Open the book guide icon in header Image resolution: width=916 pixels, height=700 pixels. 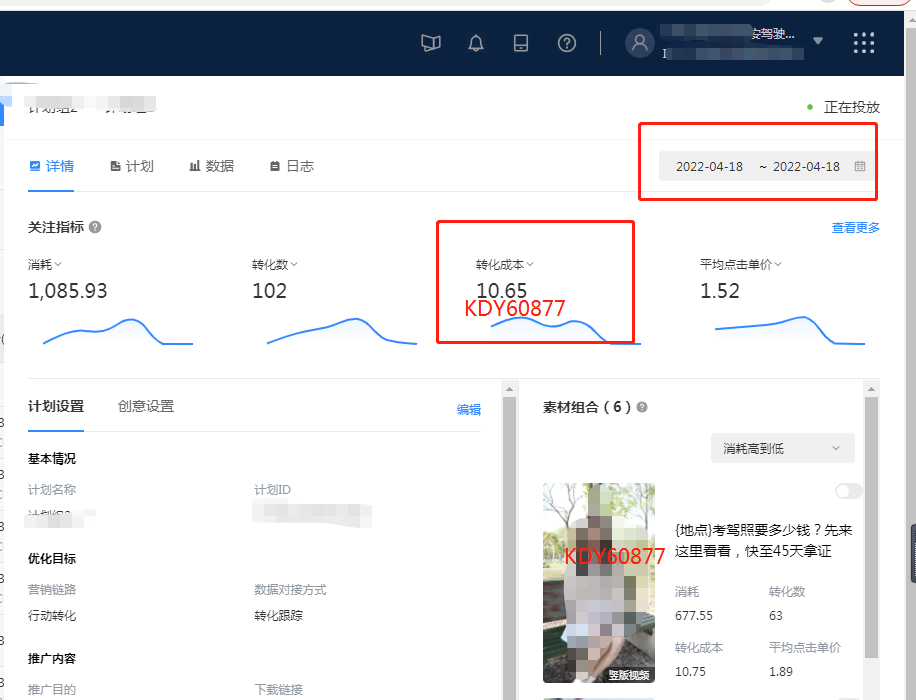click(431, 43)
